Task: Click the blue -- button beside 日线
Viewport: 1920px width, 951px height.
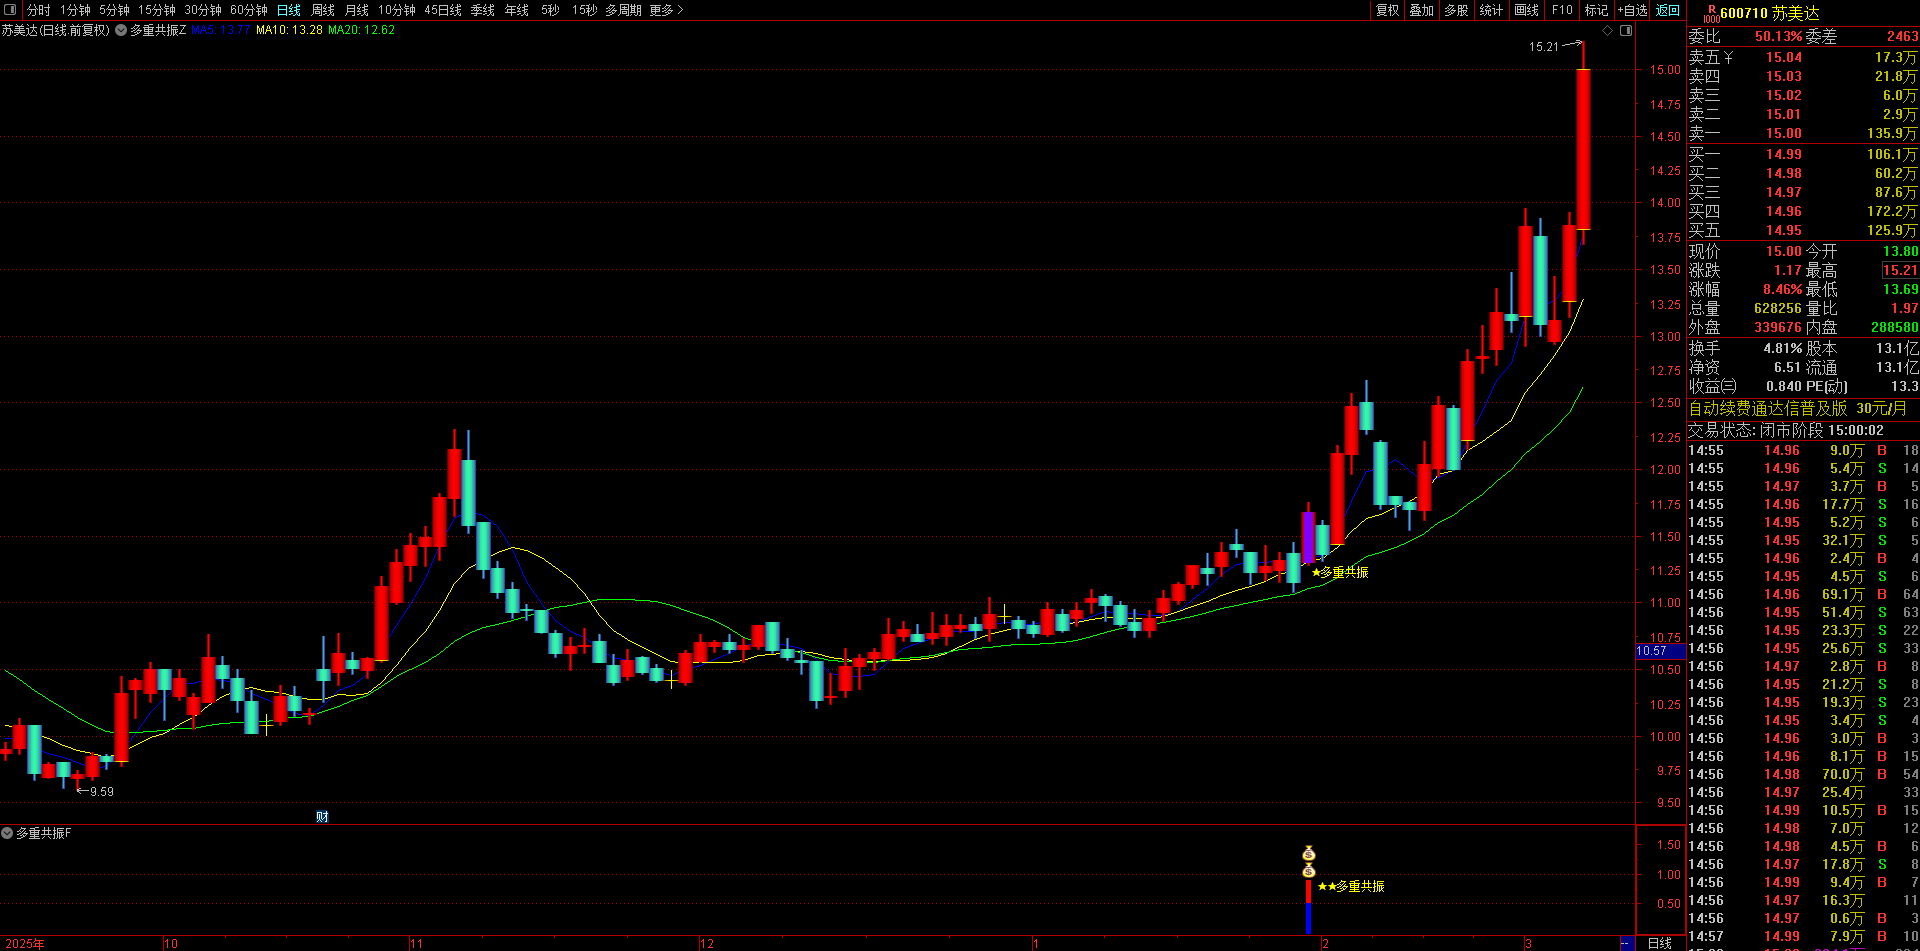Action: pyautogui.click(x=1626, y=943)
